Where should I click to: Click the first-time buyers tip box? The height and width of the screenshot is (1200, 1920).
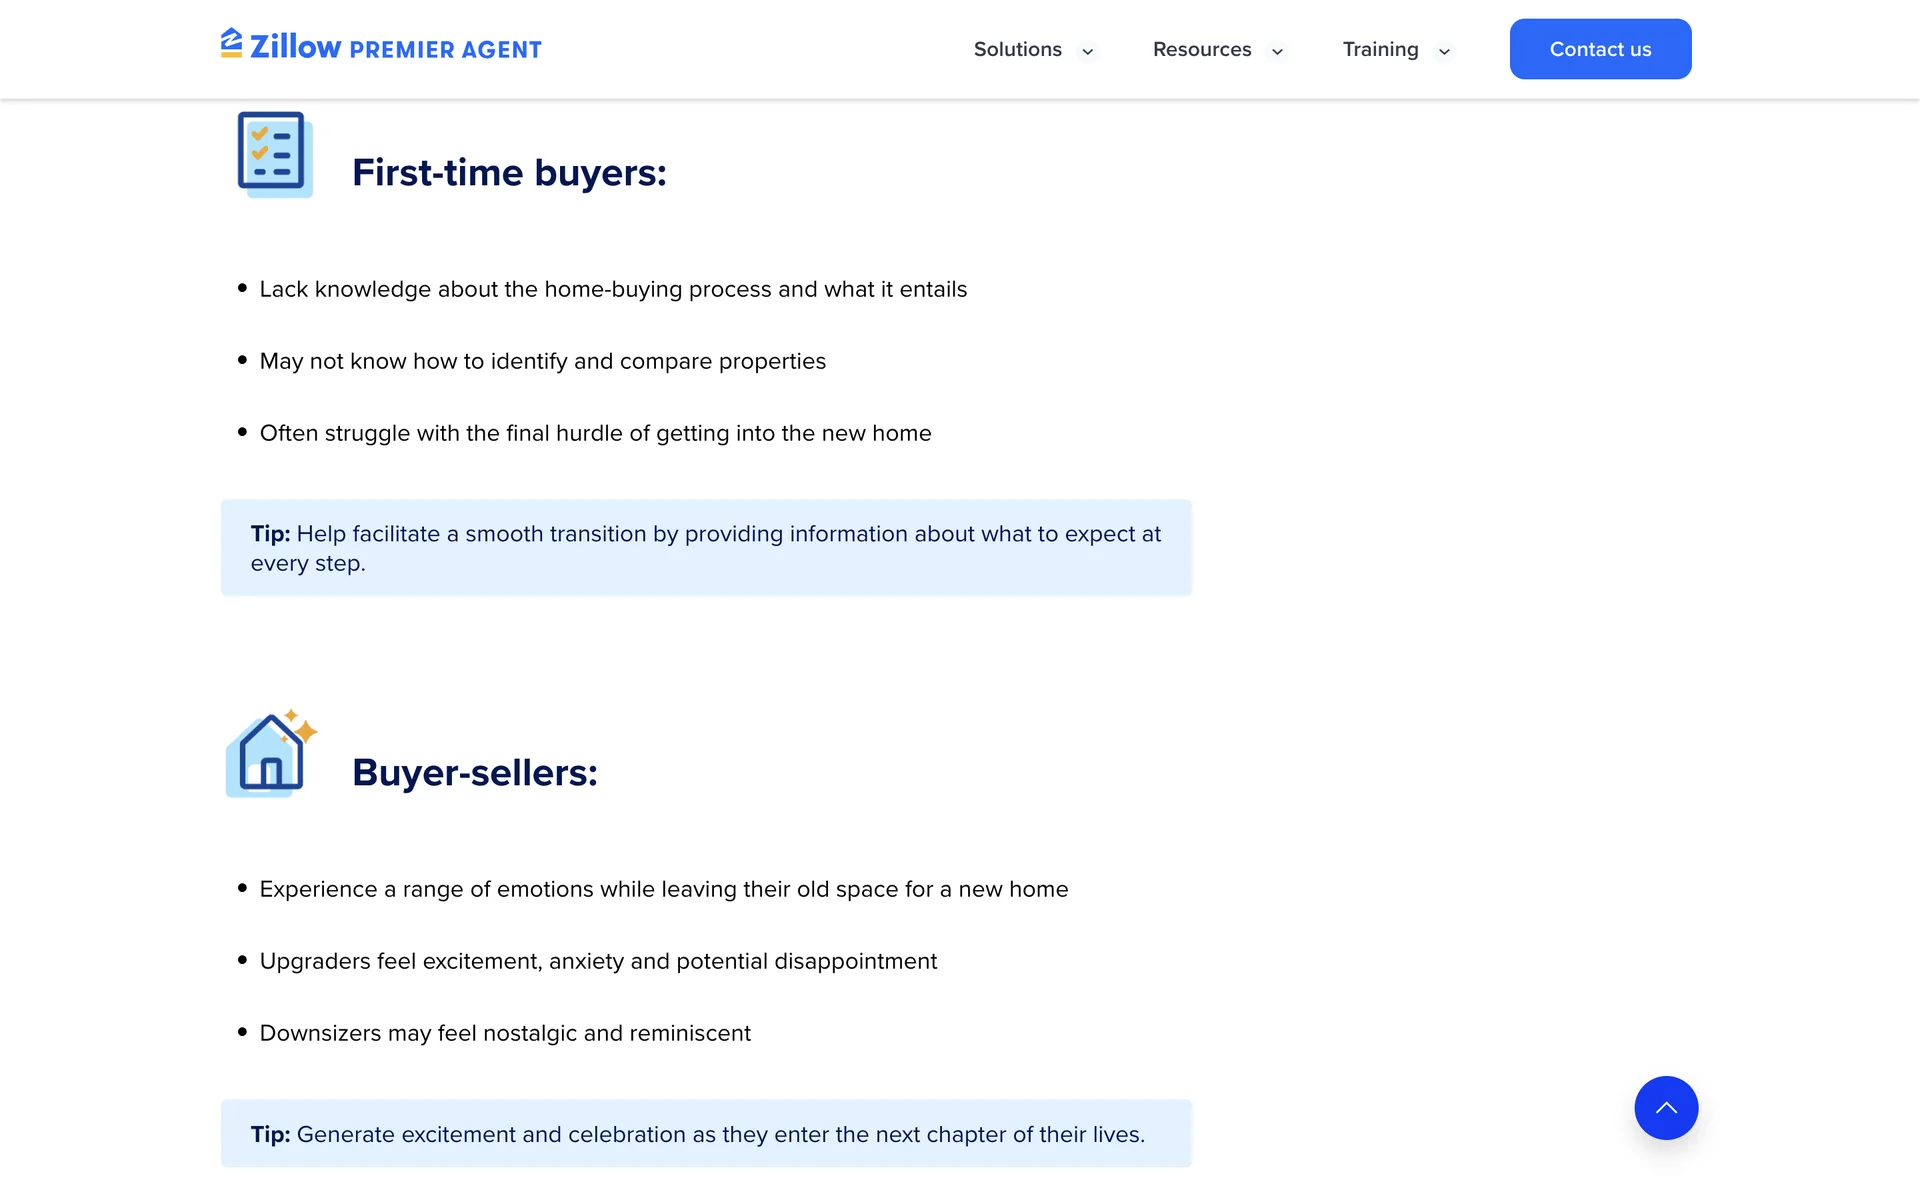[x=706, y=548]
